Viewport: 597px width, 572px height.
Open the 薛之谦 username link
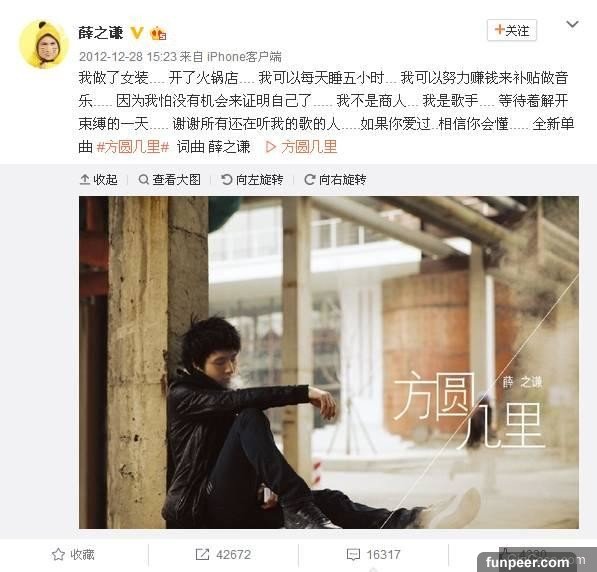(x=101, y=33)
